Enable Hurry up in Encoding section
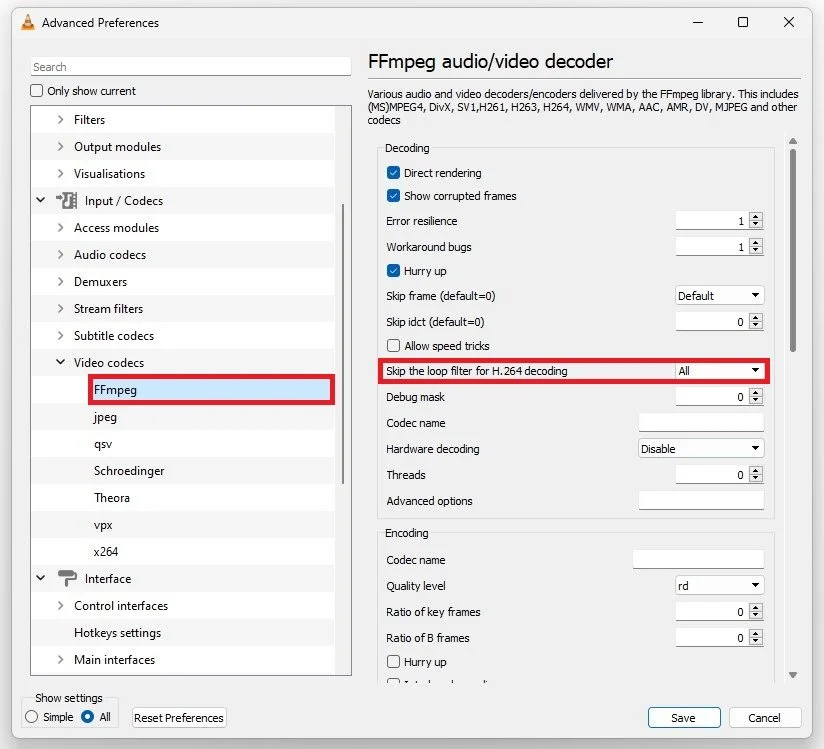 pos(393,661)
